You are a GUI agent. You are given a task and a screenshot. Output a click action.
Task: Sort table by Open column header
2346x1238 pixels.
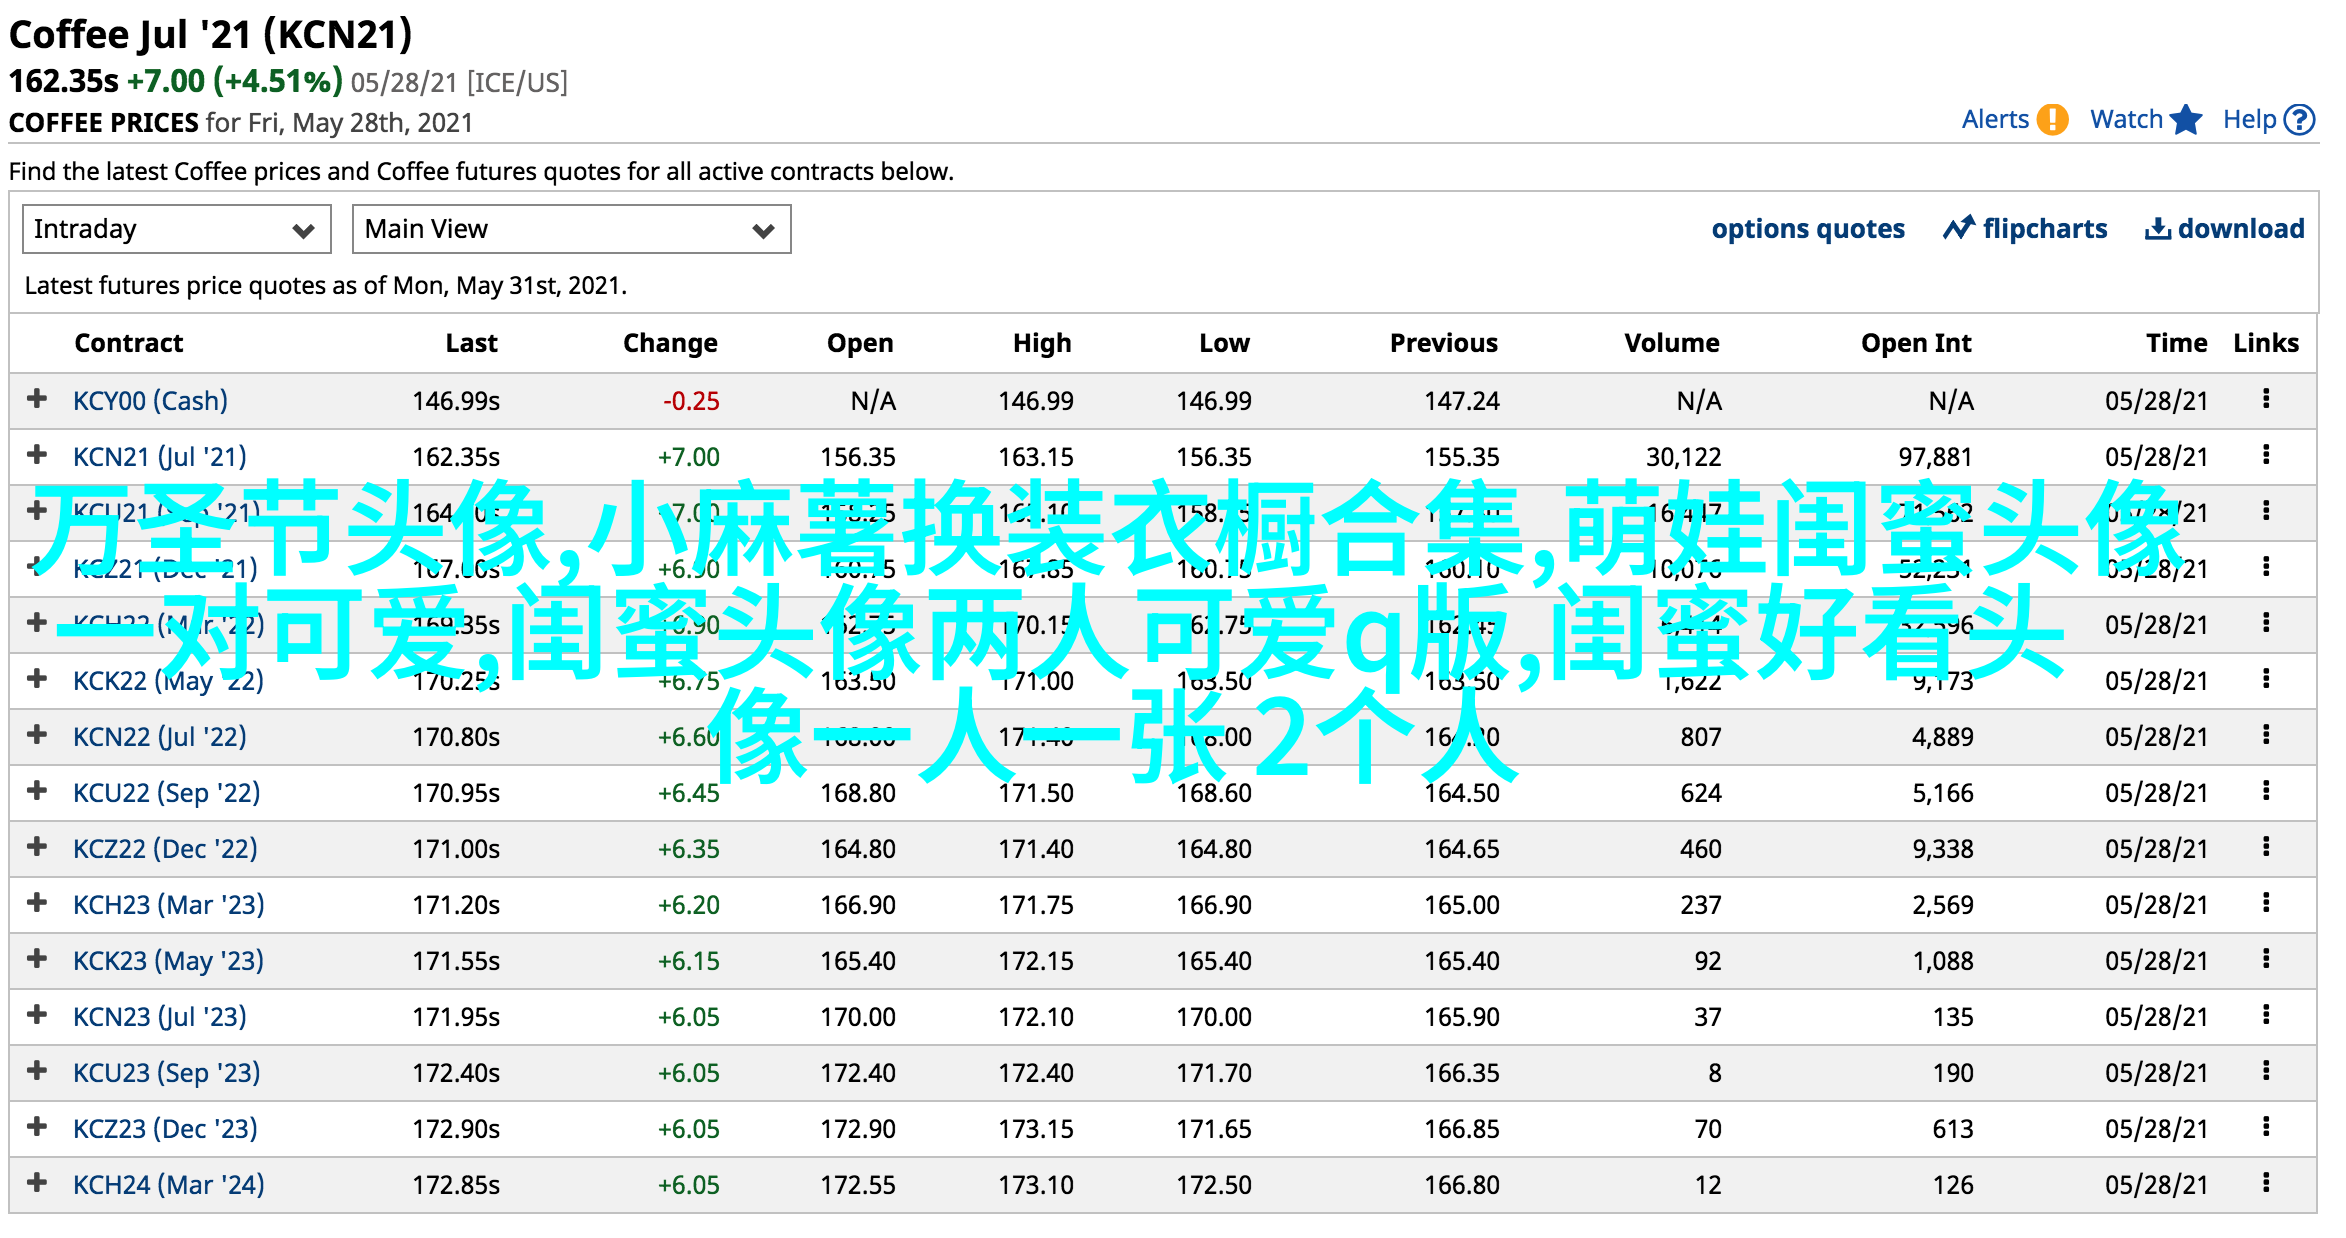tap(860, 343)
